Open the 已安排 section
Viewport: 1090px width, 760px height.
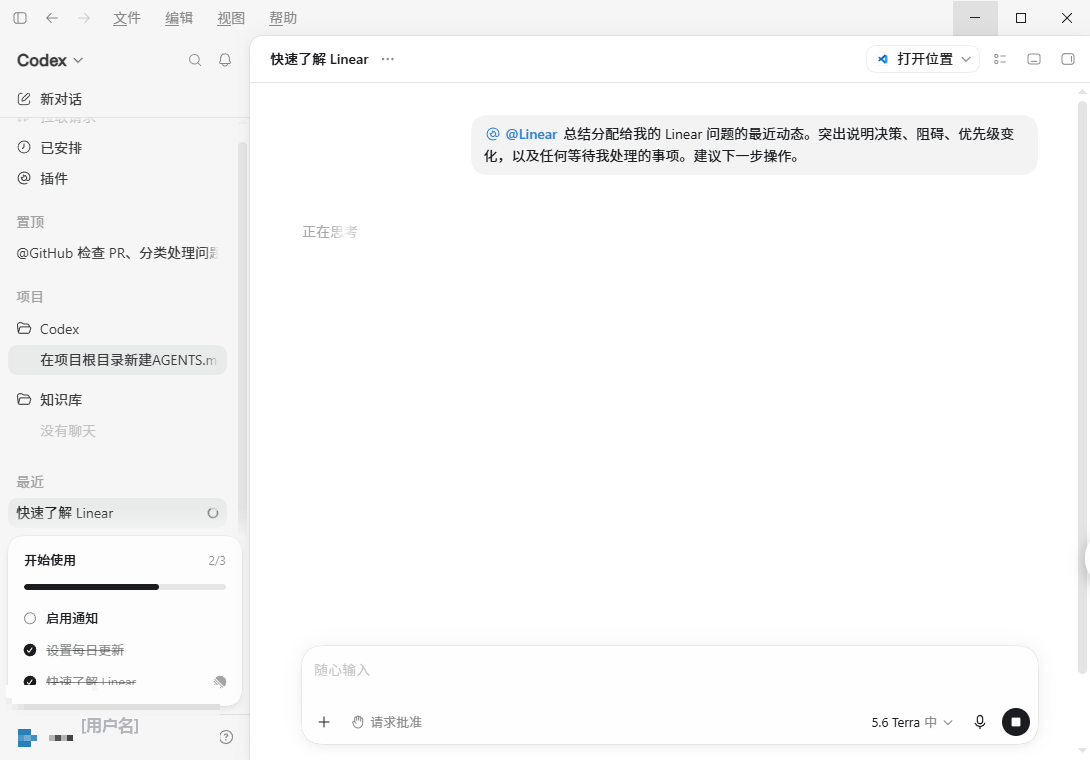pos(118,147)
